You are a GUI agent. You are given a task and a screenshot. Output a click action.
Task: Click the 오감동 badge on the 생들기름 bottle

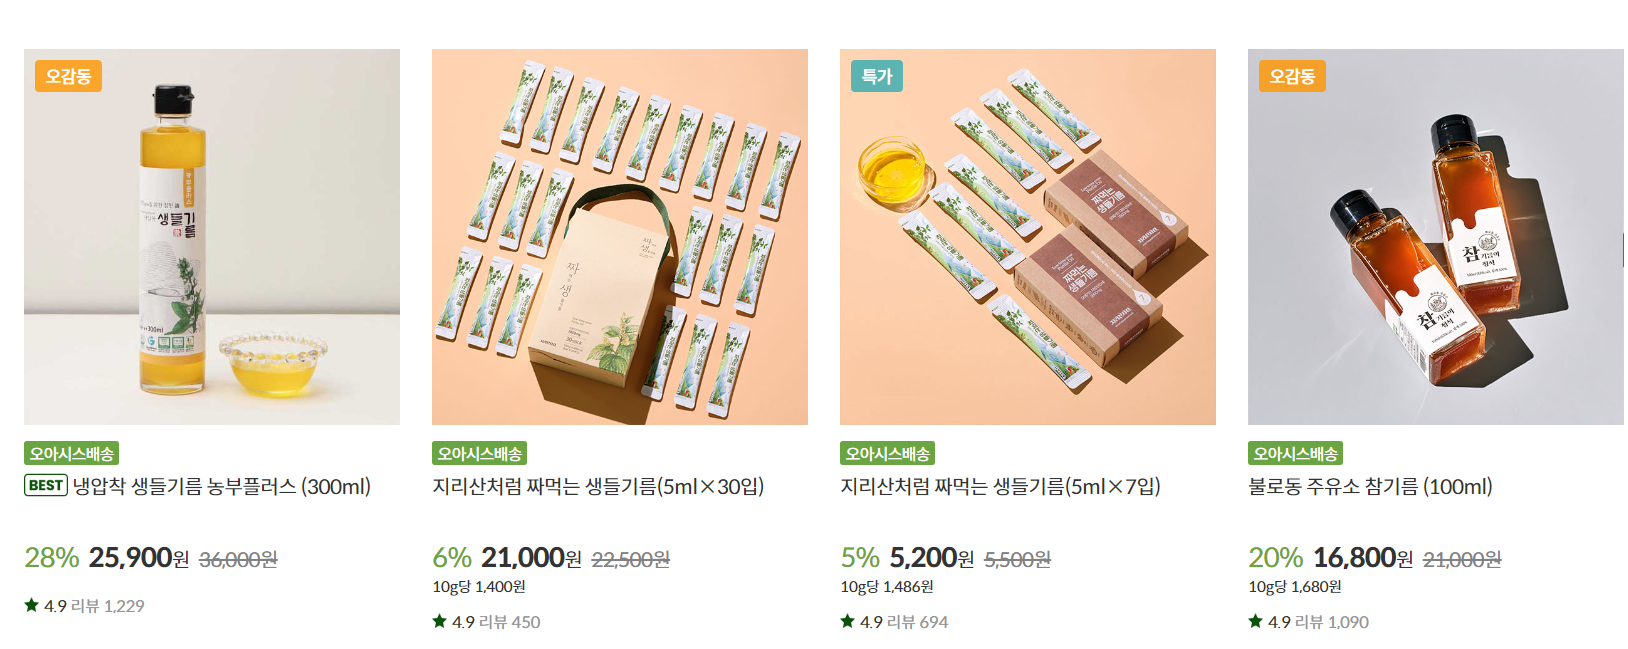pyautogui.click(x=69, y=76)
